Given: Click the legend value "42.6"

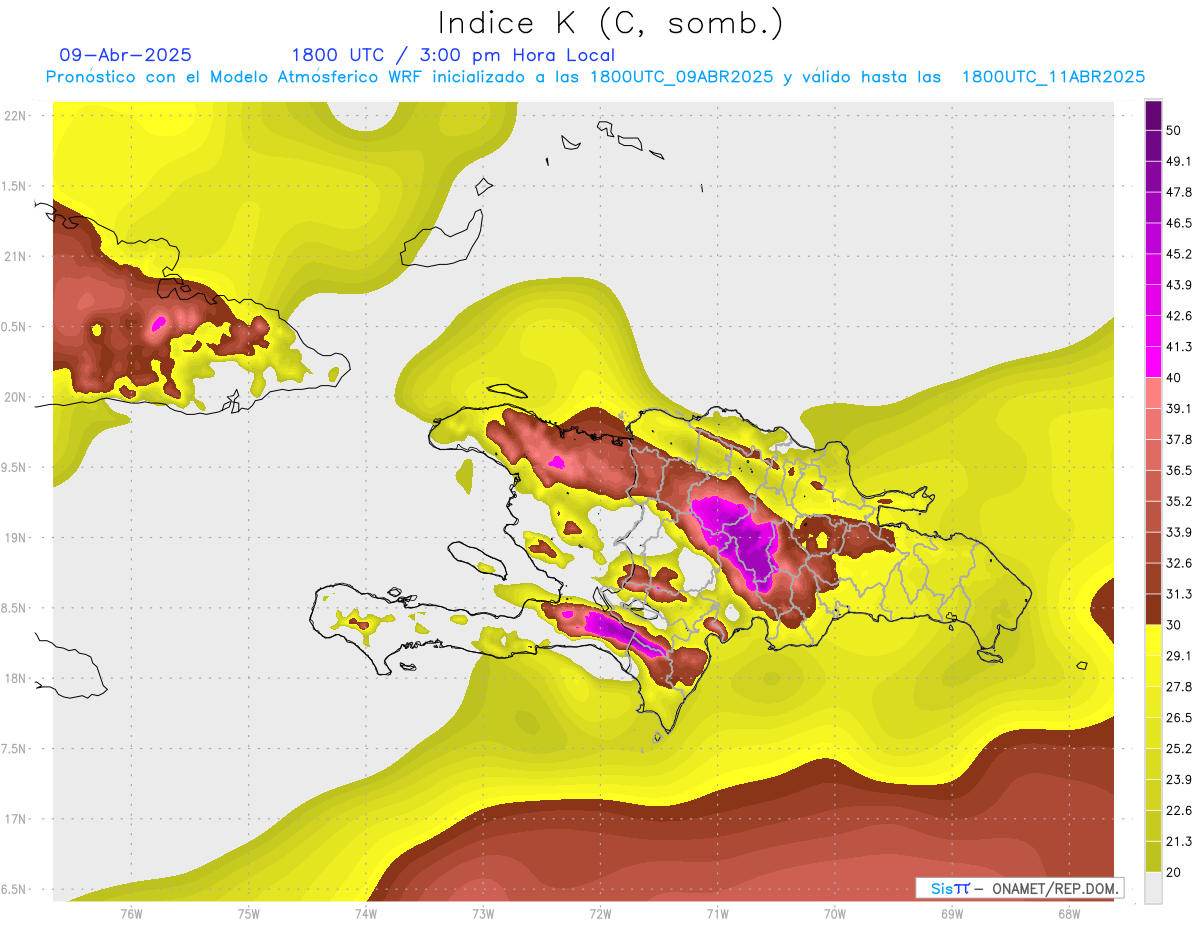Looking at the screenshot, I should pyautogui.click(x=1179, y=316).
